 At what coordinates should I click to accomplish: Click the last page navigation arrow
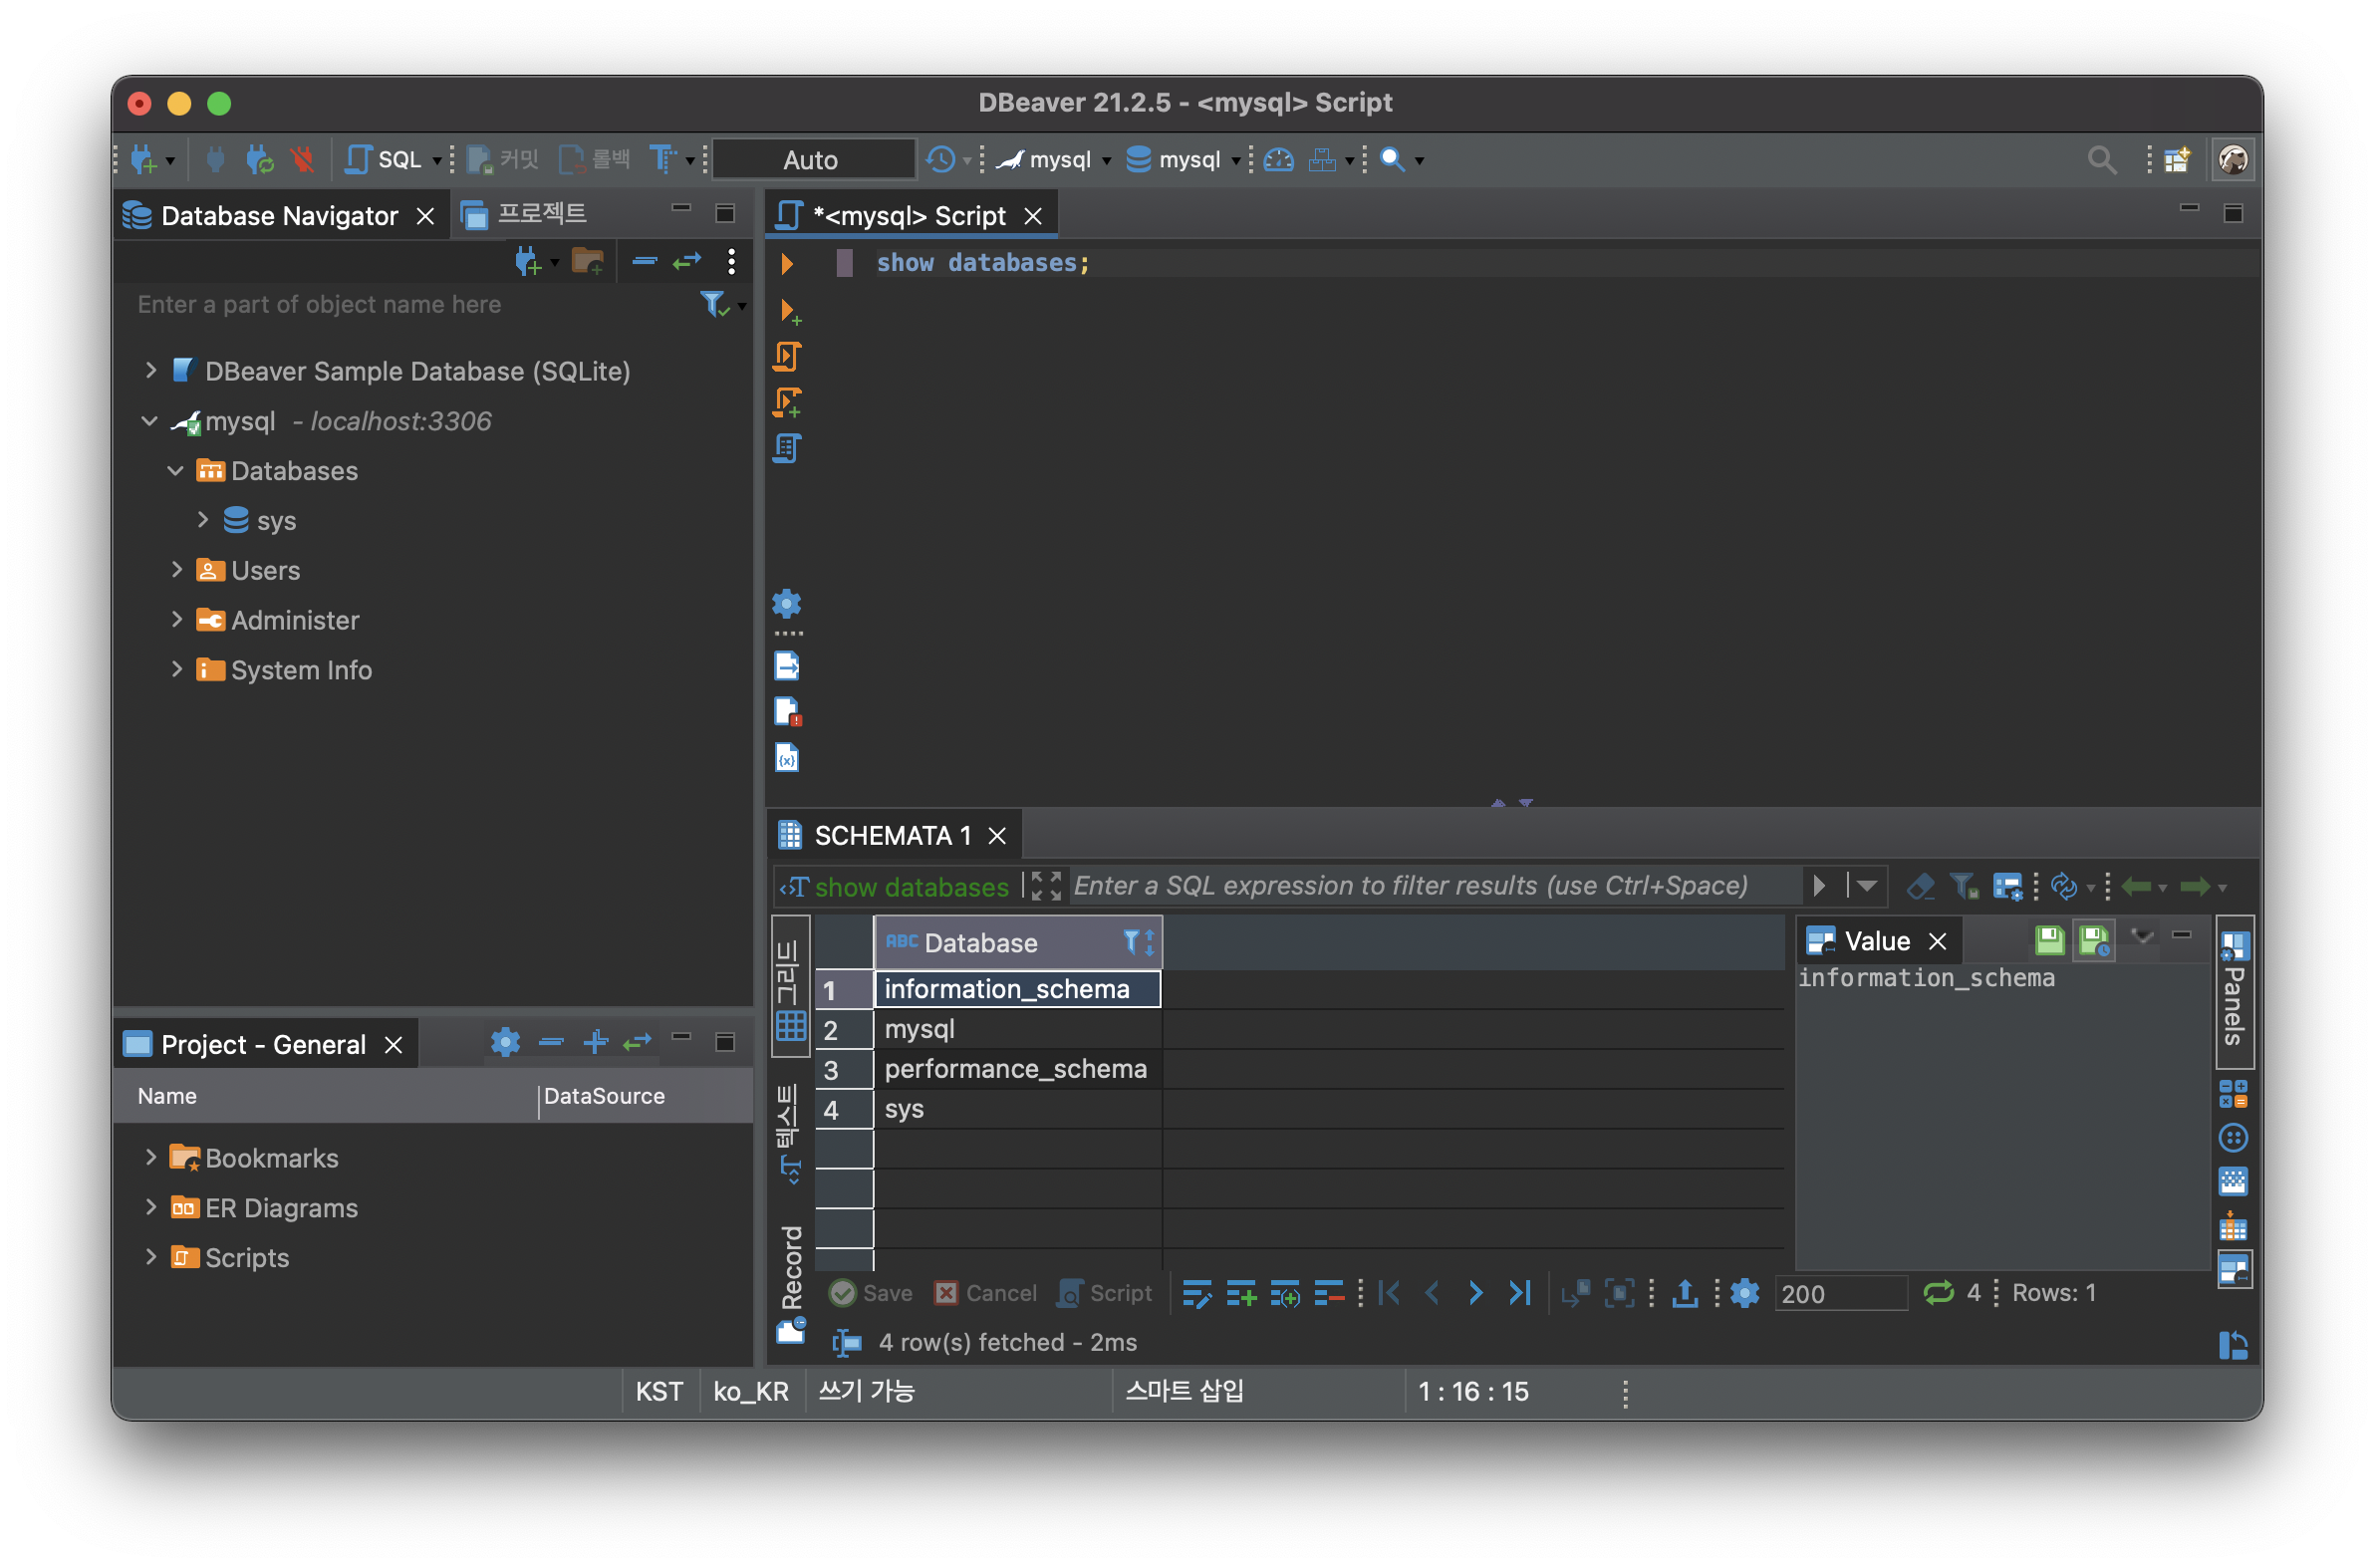coord(1519,1293)
